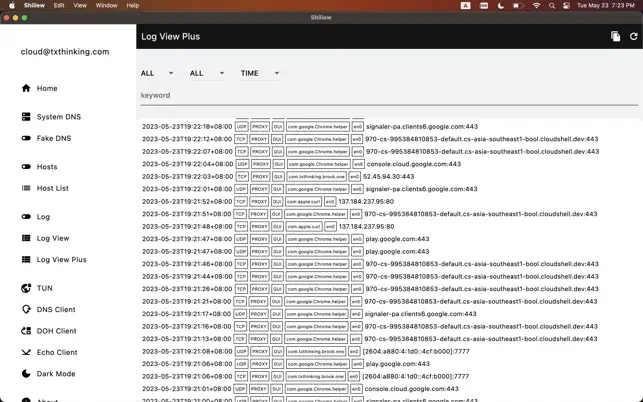Select console.cloud.google.com:443 entry at 19:21:01
The height and width of the screenshot is (402, 643).
click(411, 388)
